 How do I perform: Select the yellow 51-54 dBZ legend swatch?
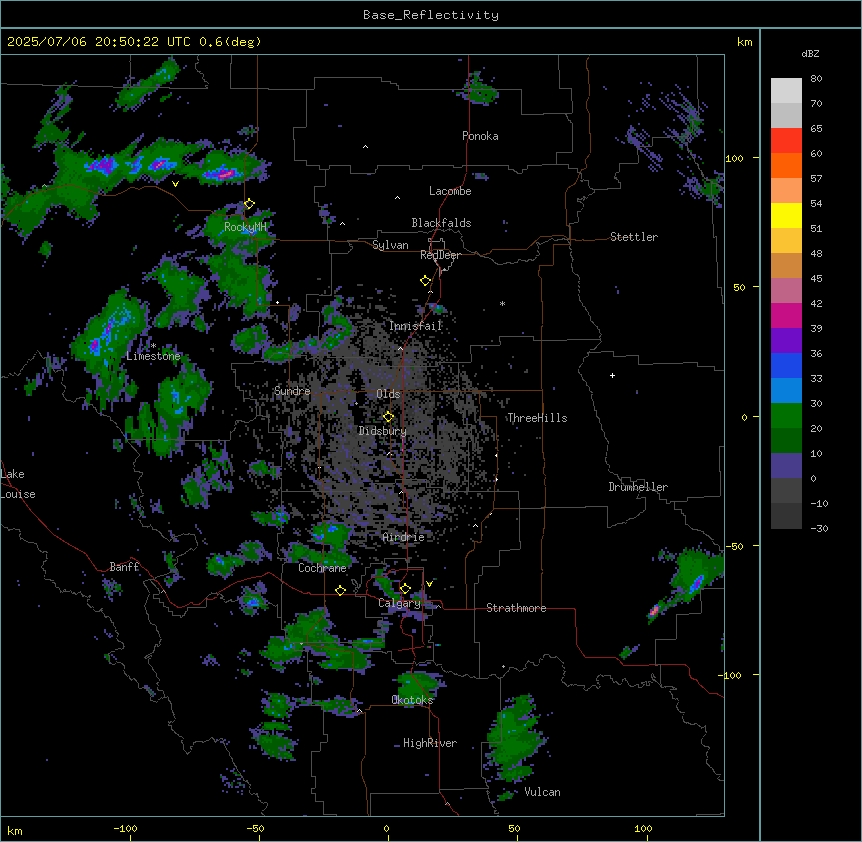pyautogui.click(x=786, y=215)
